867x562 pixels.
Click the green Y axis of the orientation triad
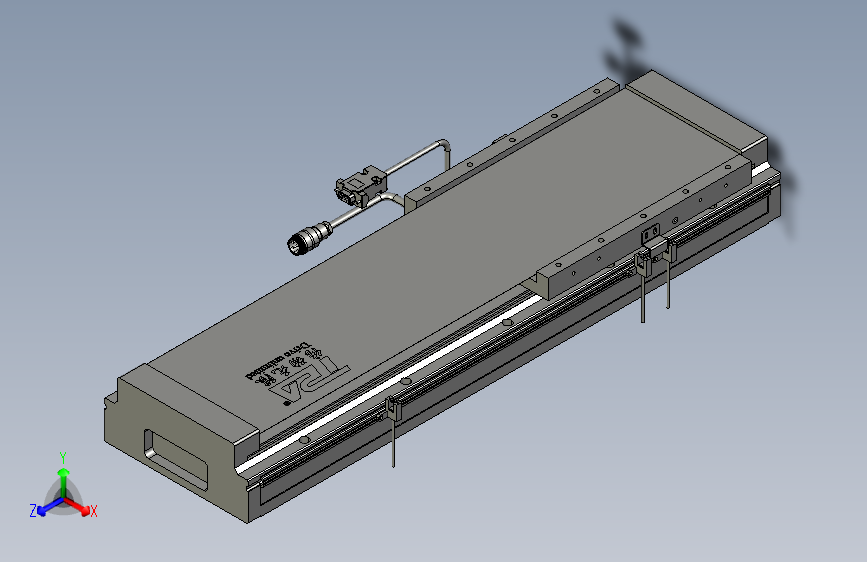click(64, 482)
